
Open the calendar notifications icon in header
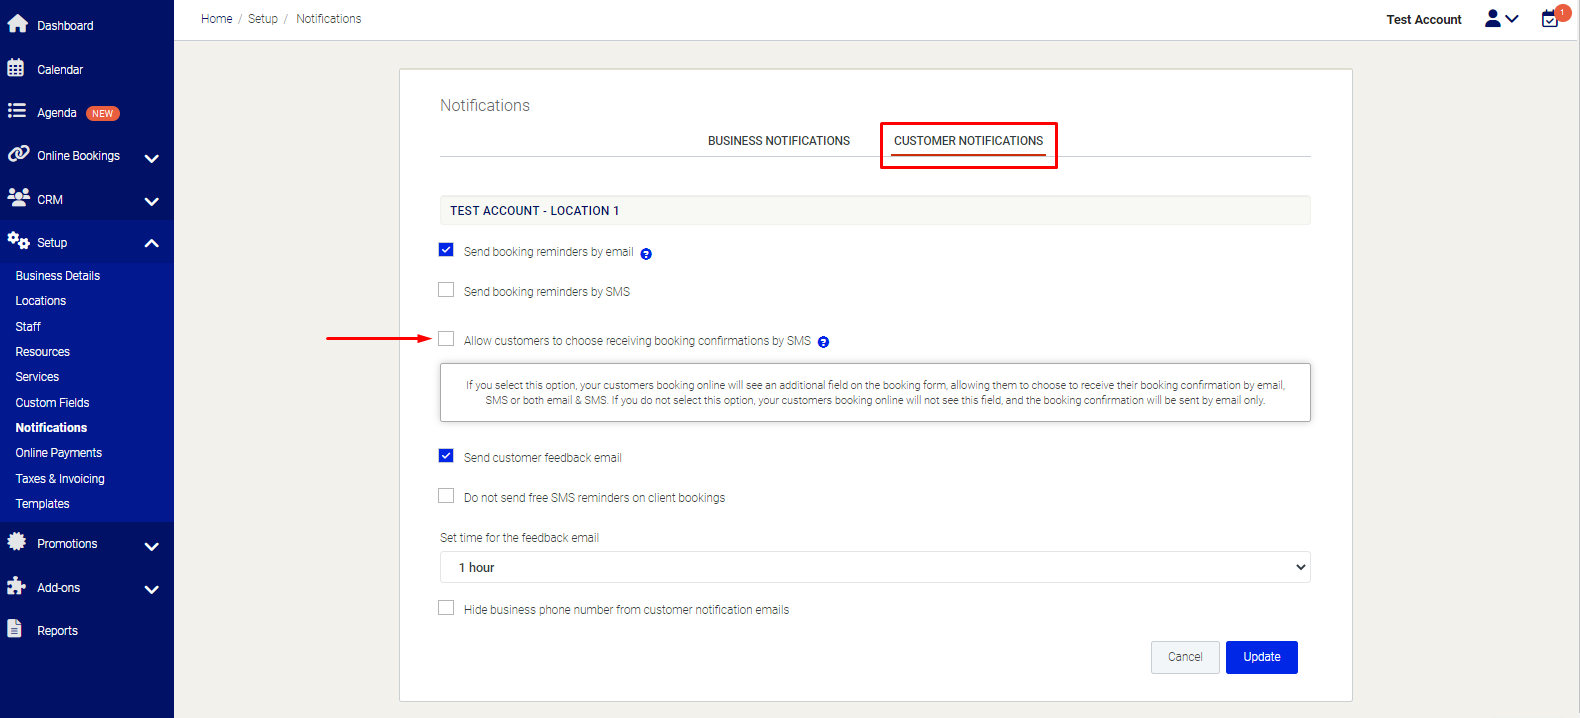coord(1552,17)
